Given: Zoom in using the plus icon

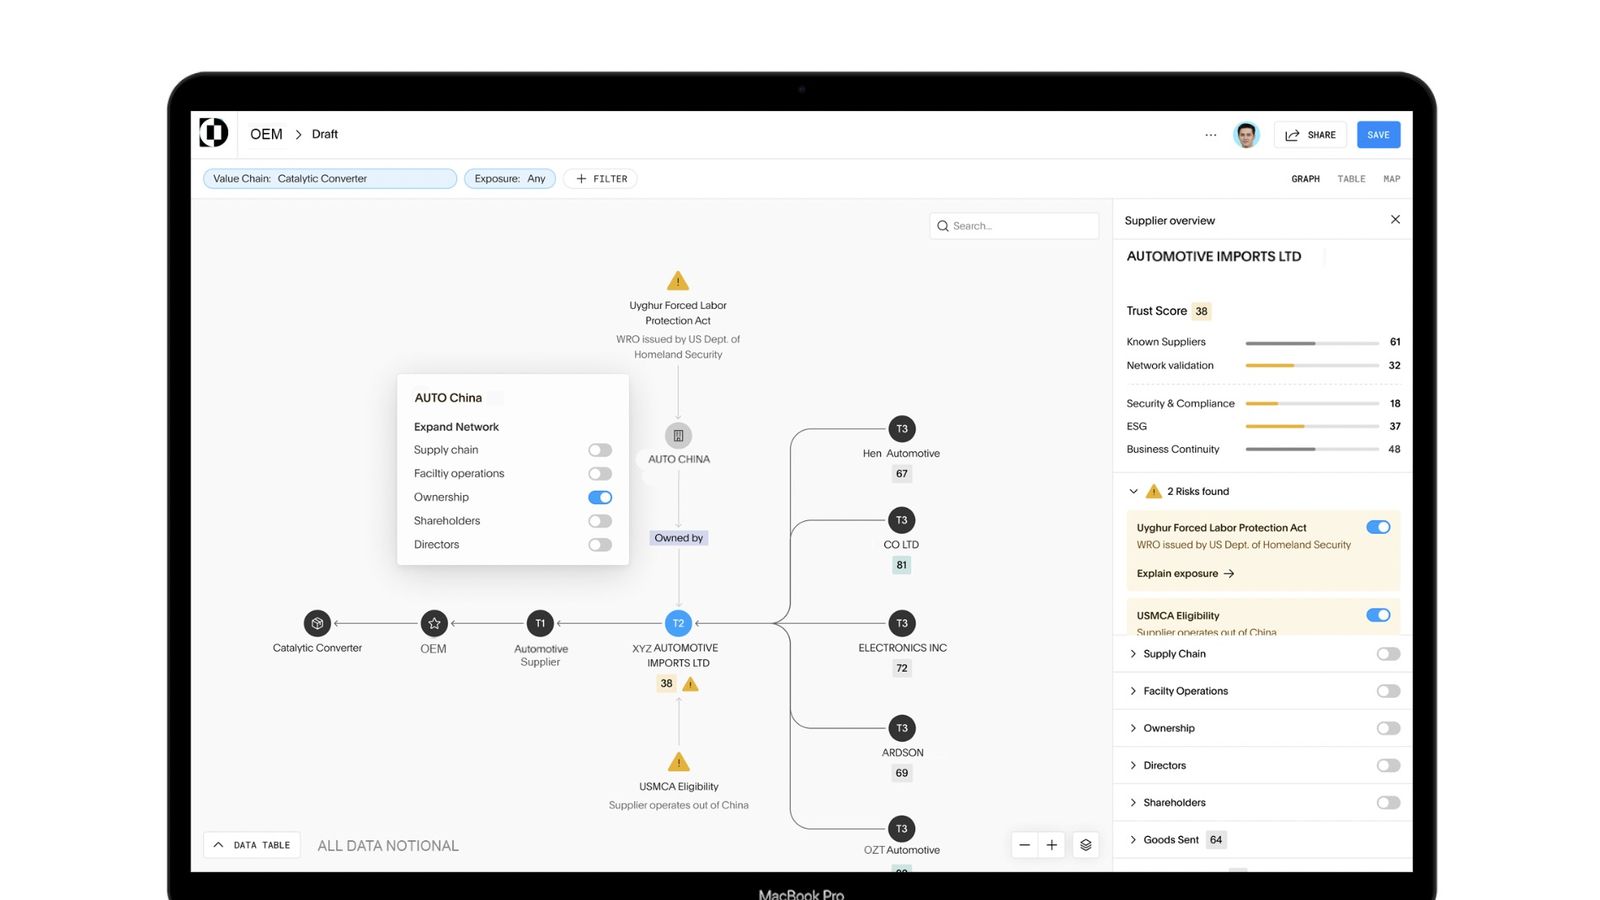Looking at the screenshot, I should click(1051, 845).
